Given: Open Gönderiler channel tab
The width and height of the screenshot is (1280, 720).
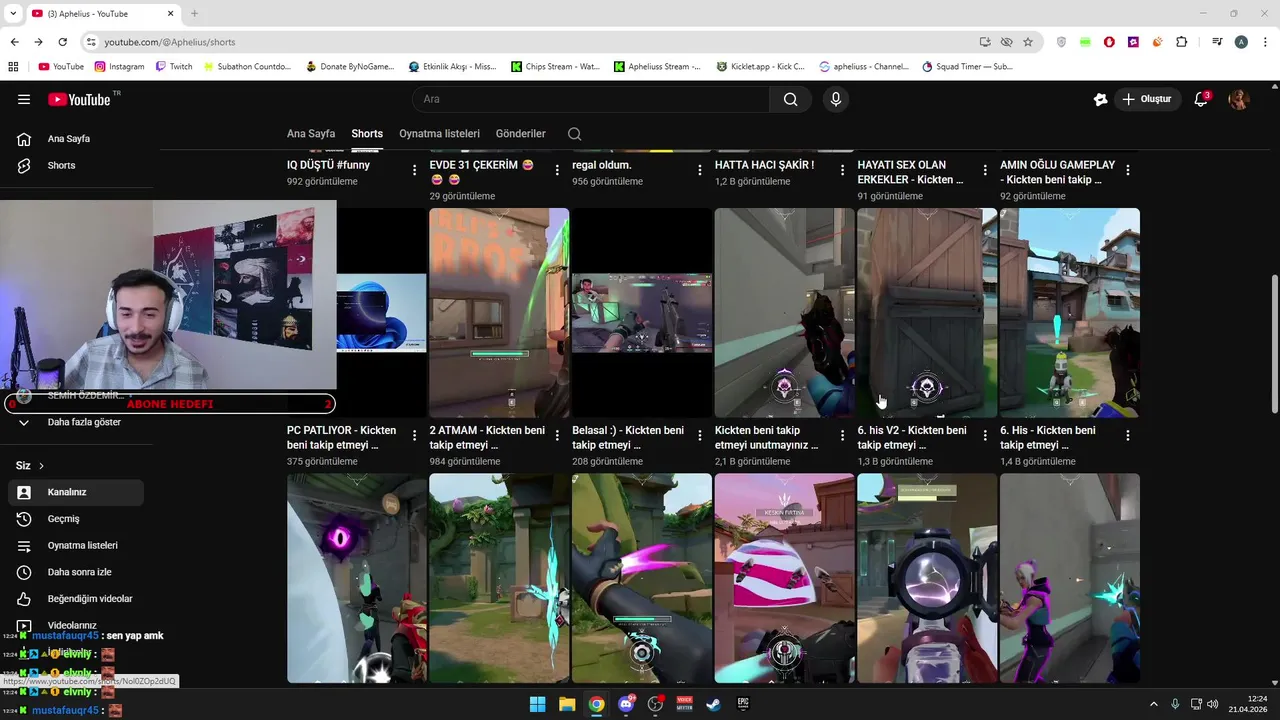Looking at the screenshot, I should click(521, 134).
